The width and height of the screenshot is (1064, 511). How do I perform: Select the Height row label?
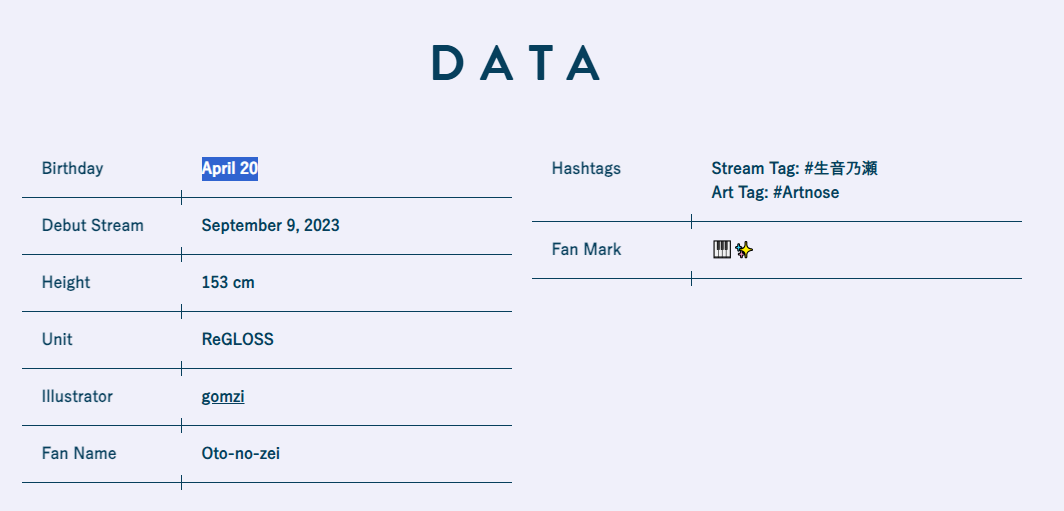click(66, 283)
